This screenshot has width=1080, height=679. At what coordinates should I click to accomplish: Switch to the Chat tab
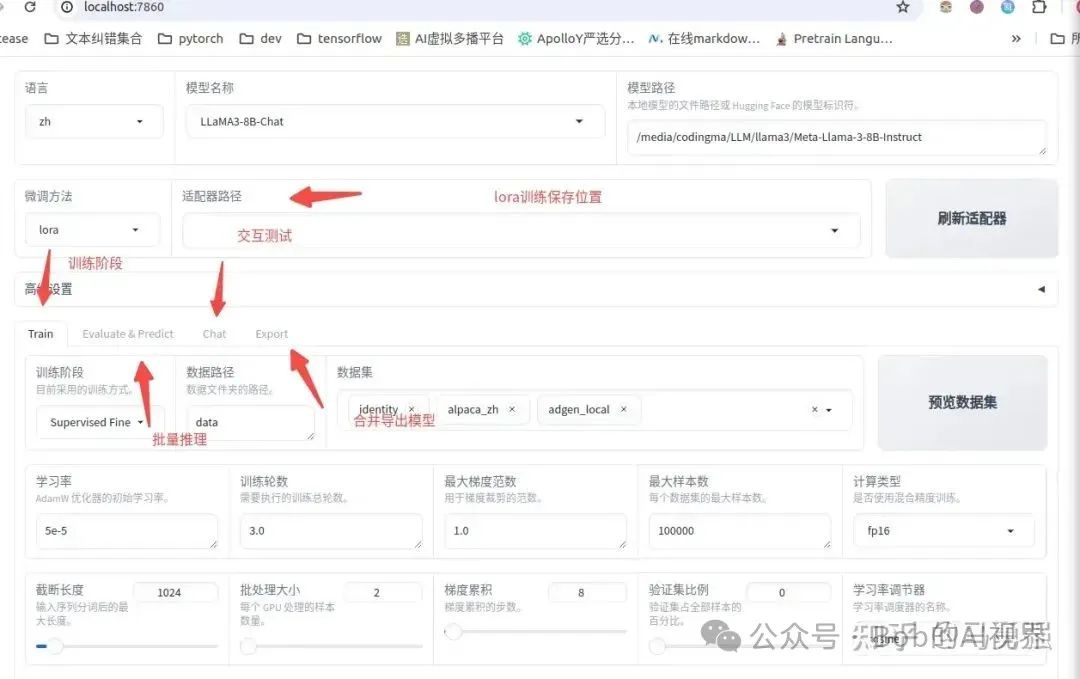click(x=214, y=334)
